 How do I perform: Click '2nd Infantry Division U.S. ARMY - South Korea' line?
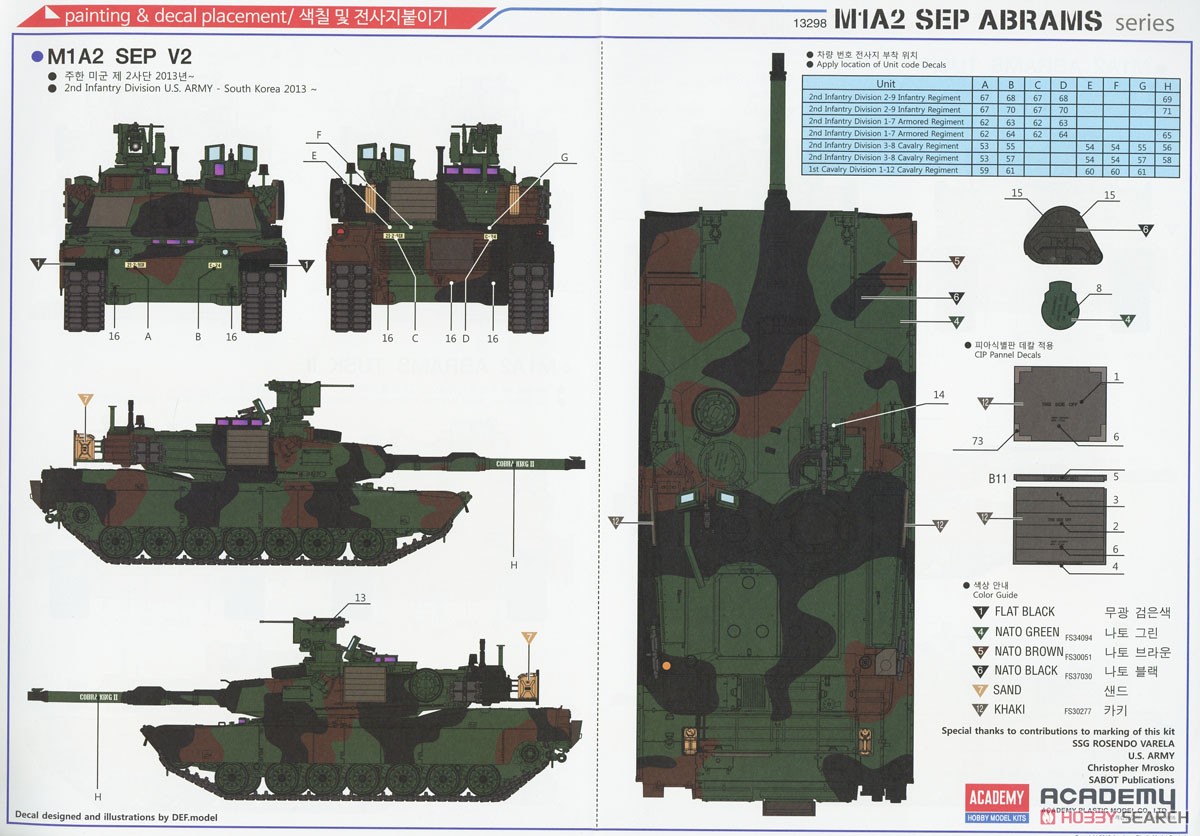[x=189, y=89]
